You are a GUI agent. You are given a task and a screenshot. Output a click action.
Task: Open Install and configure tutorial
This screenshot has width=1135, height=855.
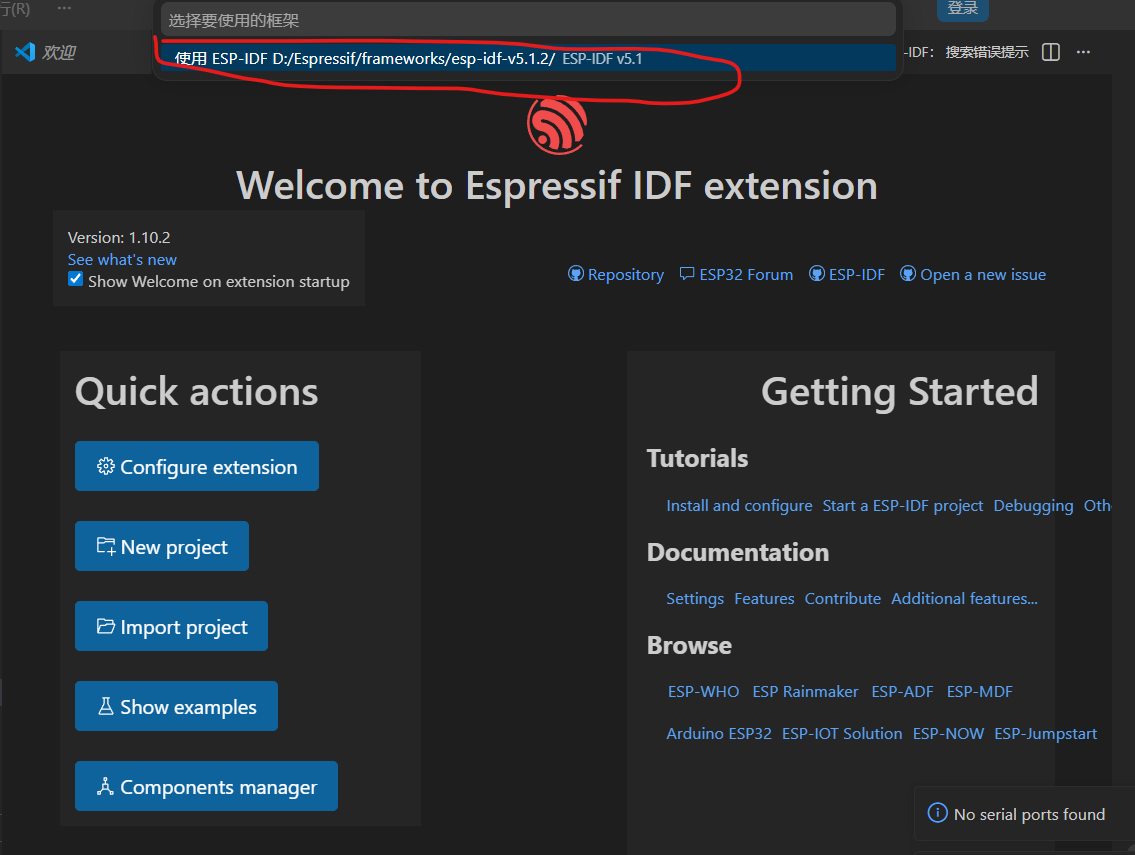[739, 505]
